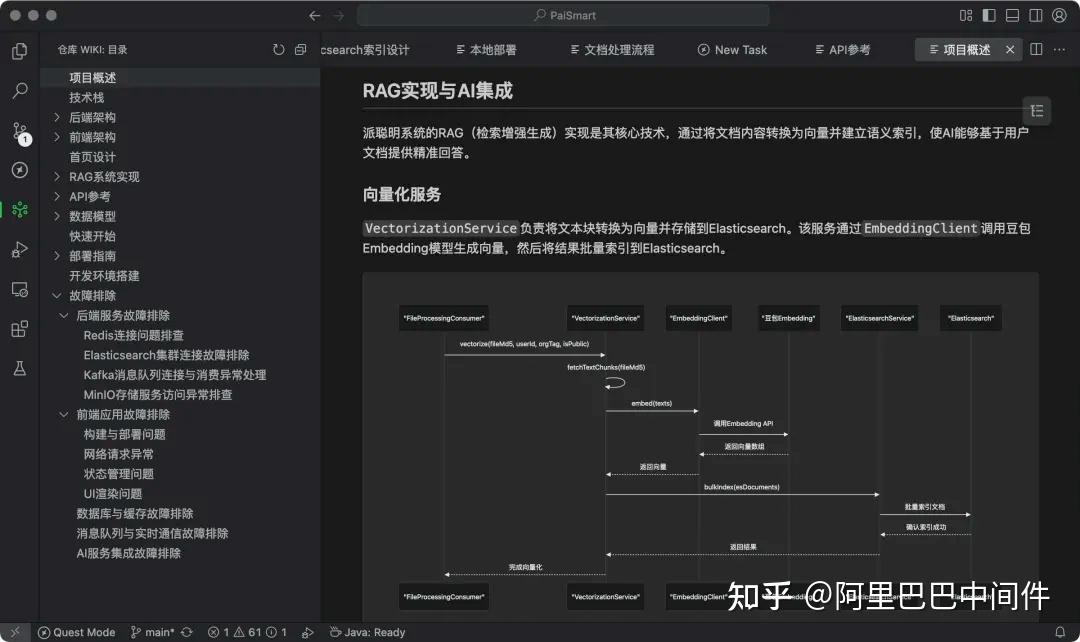This screenshot has height=642, width=1080.
Task: Click the back navigation arrow in the title bar
Action: pos(314,15)
